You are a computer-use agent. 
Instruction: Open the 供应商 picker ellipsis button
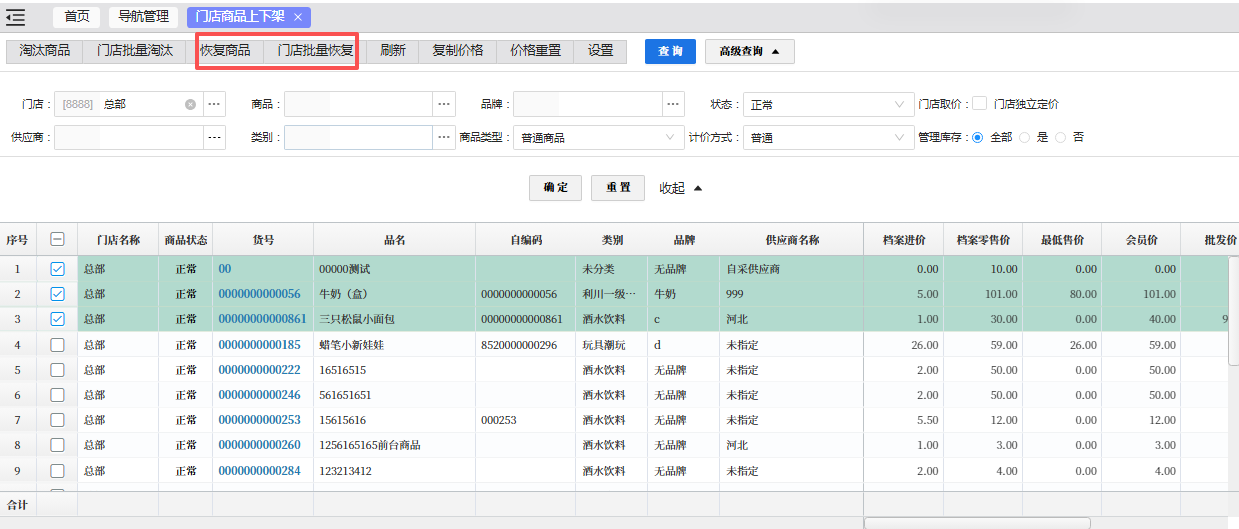(x=214, y=137)
